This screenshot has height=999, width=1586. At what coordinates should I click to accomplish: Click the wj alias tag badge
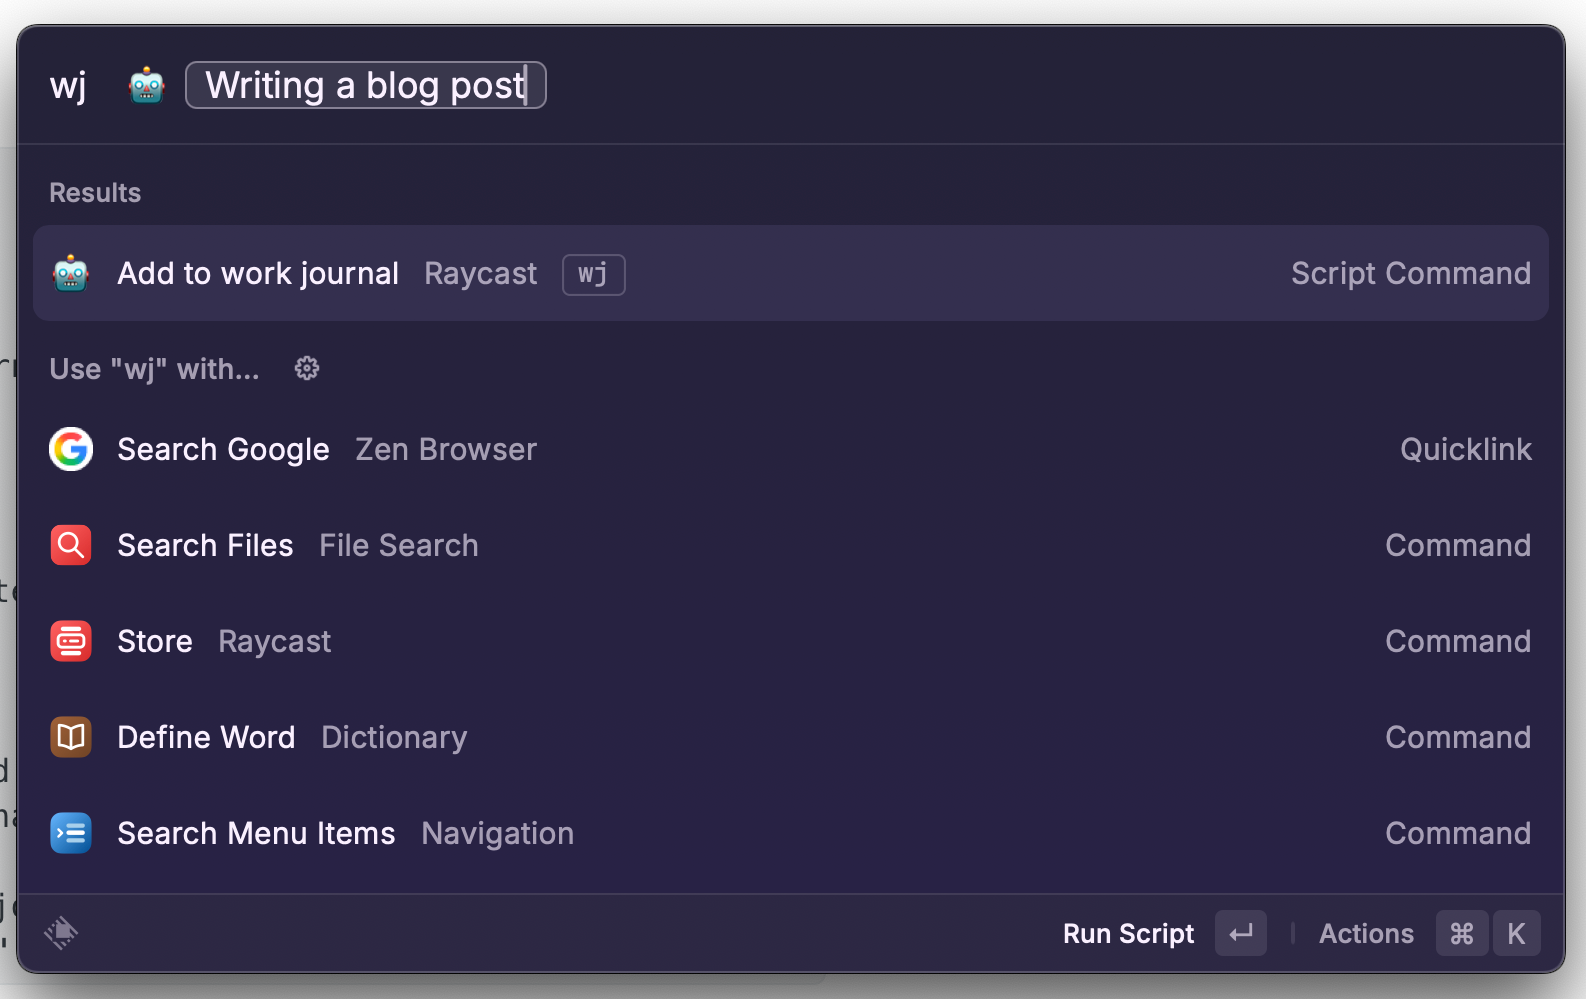tap(594, 275)
